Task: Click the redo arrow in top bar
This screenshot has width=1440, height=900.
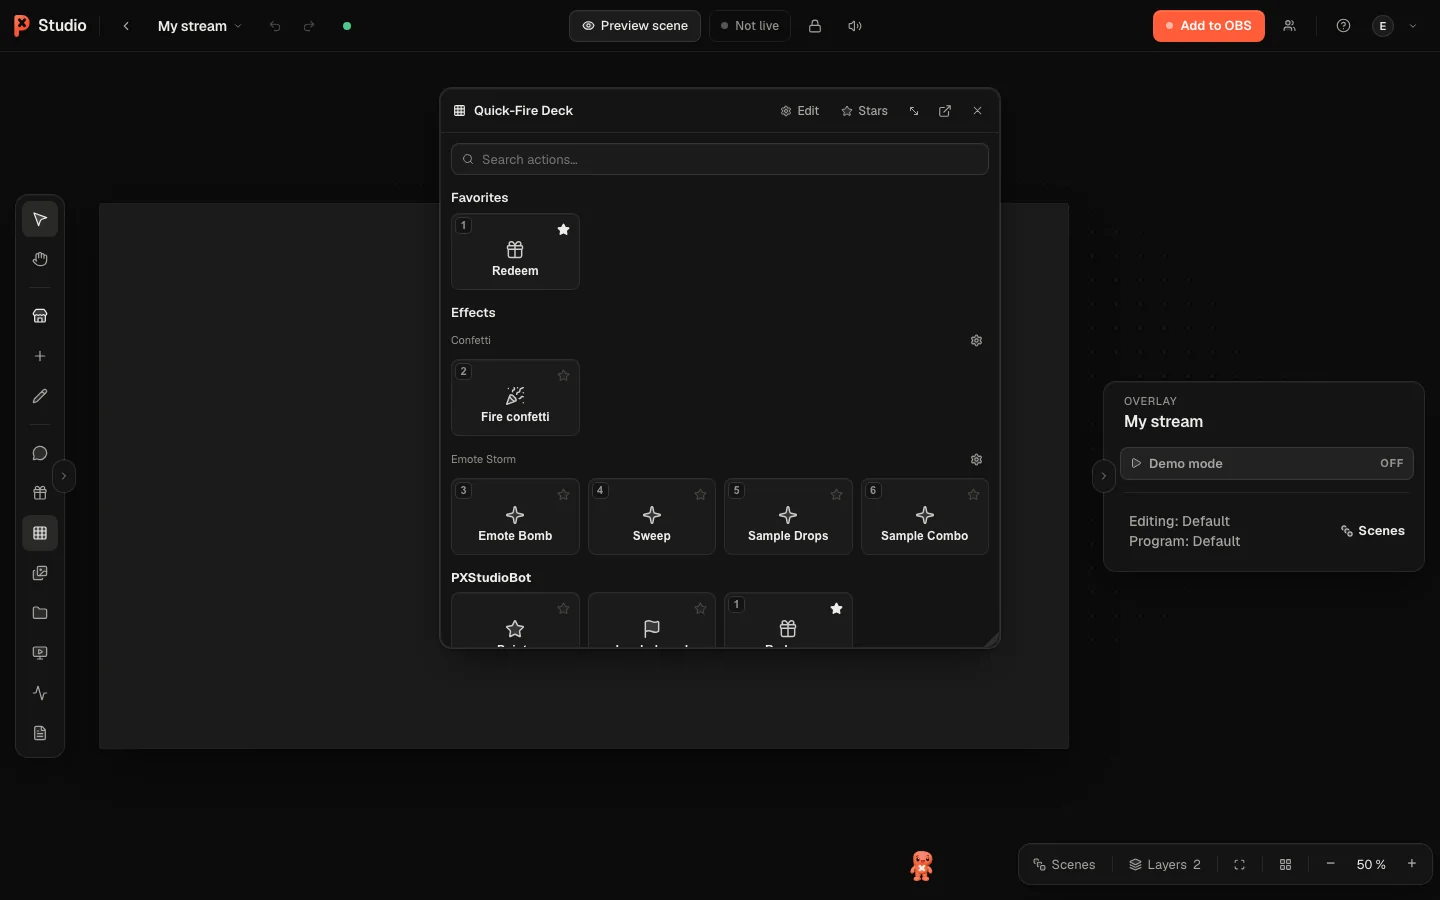Action: point(309,26)
